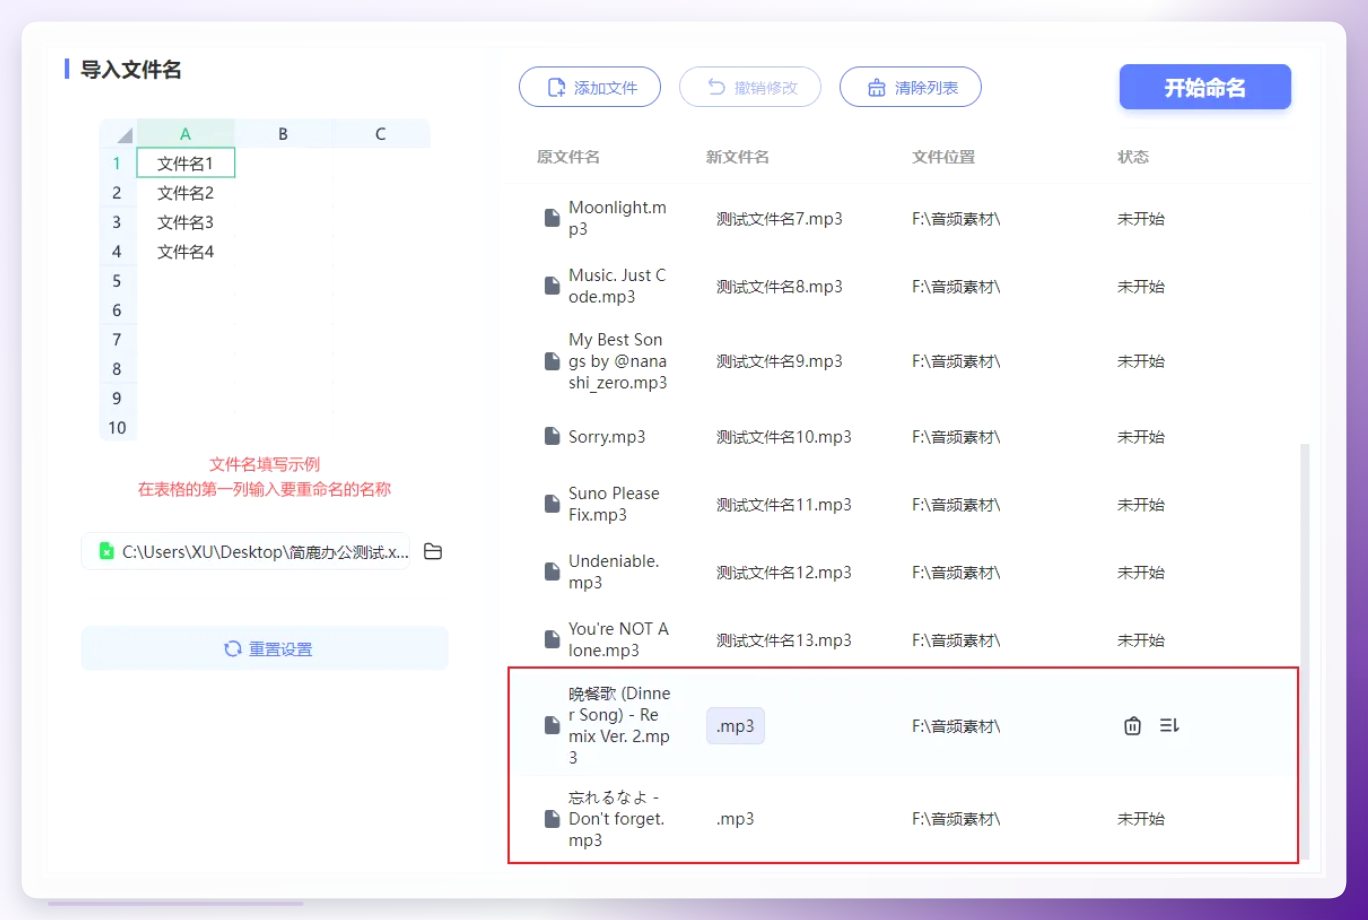Click the 文件位置 column header

point(943,157)
